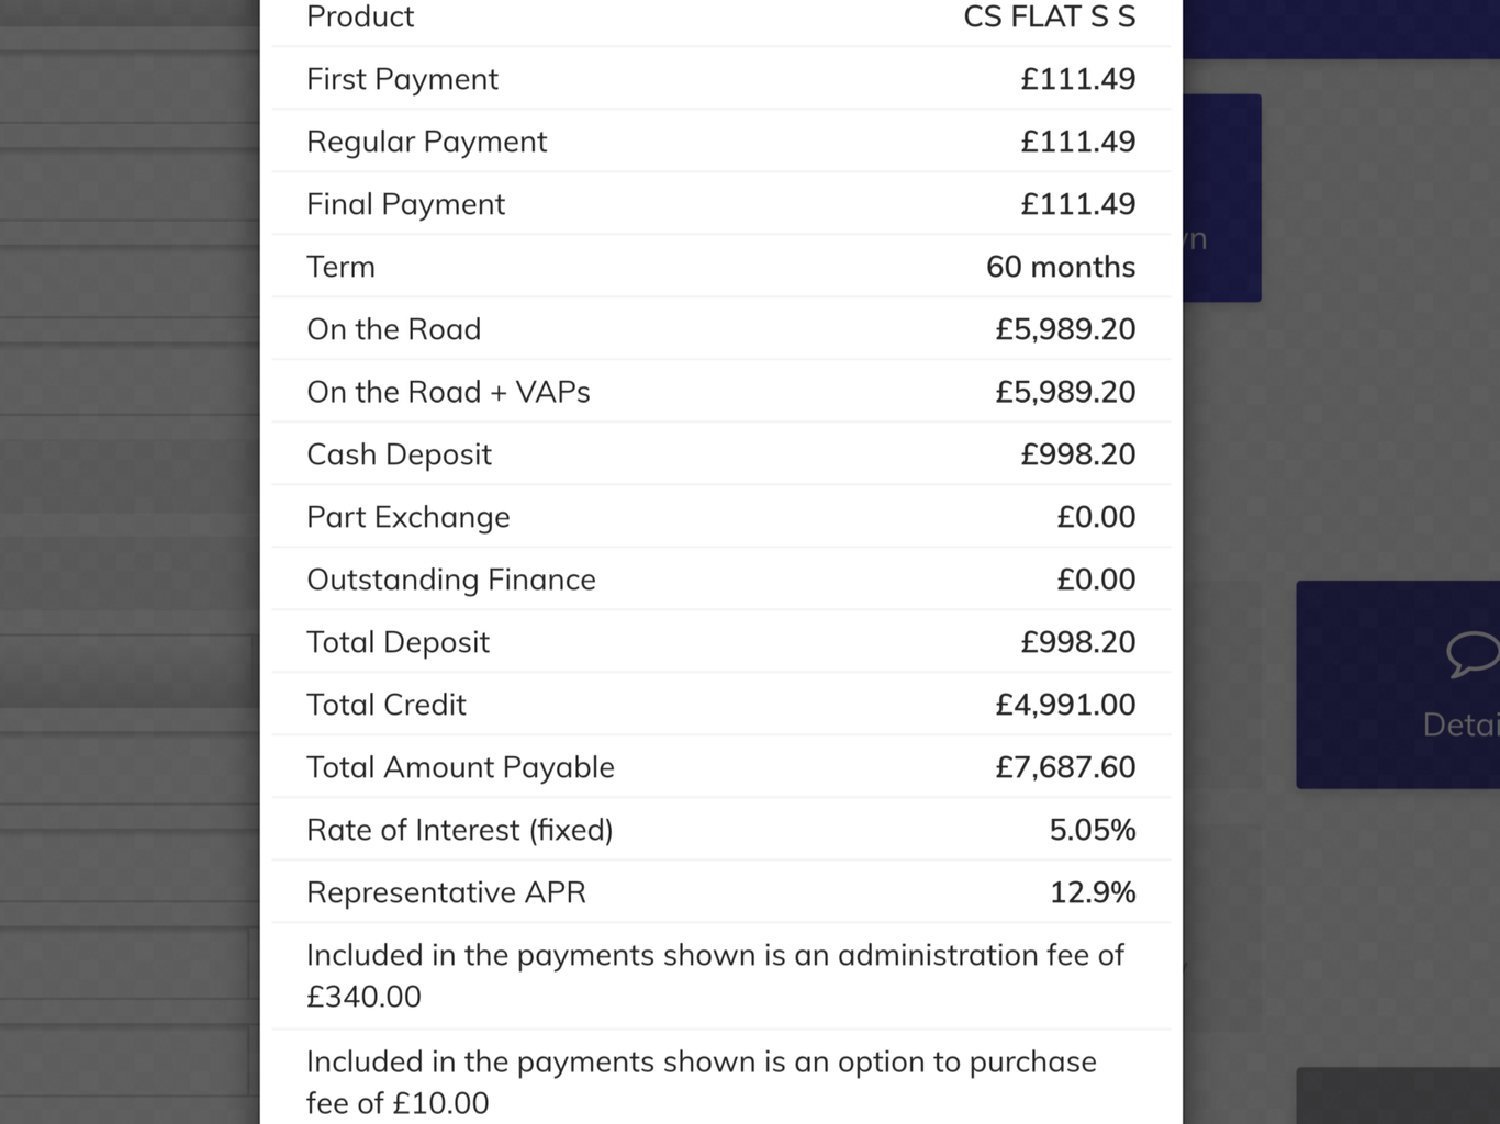Click the Term value of 60 months
This screenshot has width=1500, height=1124.
point(1060,267)
